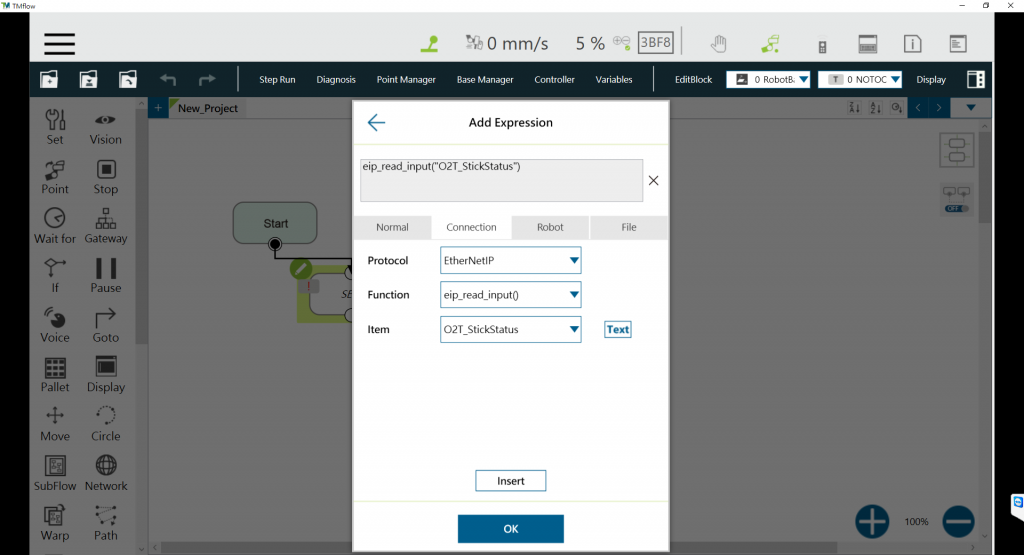
Task: Switch to the Robot tab
Action: point(550,227)
